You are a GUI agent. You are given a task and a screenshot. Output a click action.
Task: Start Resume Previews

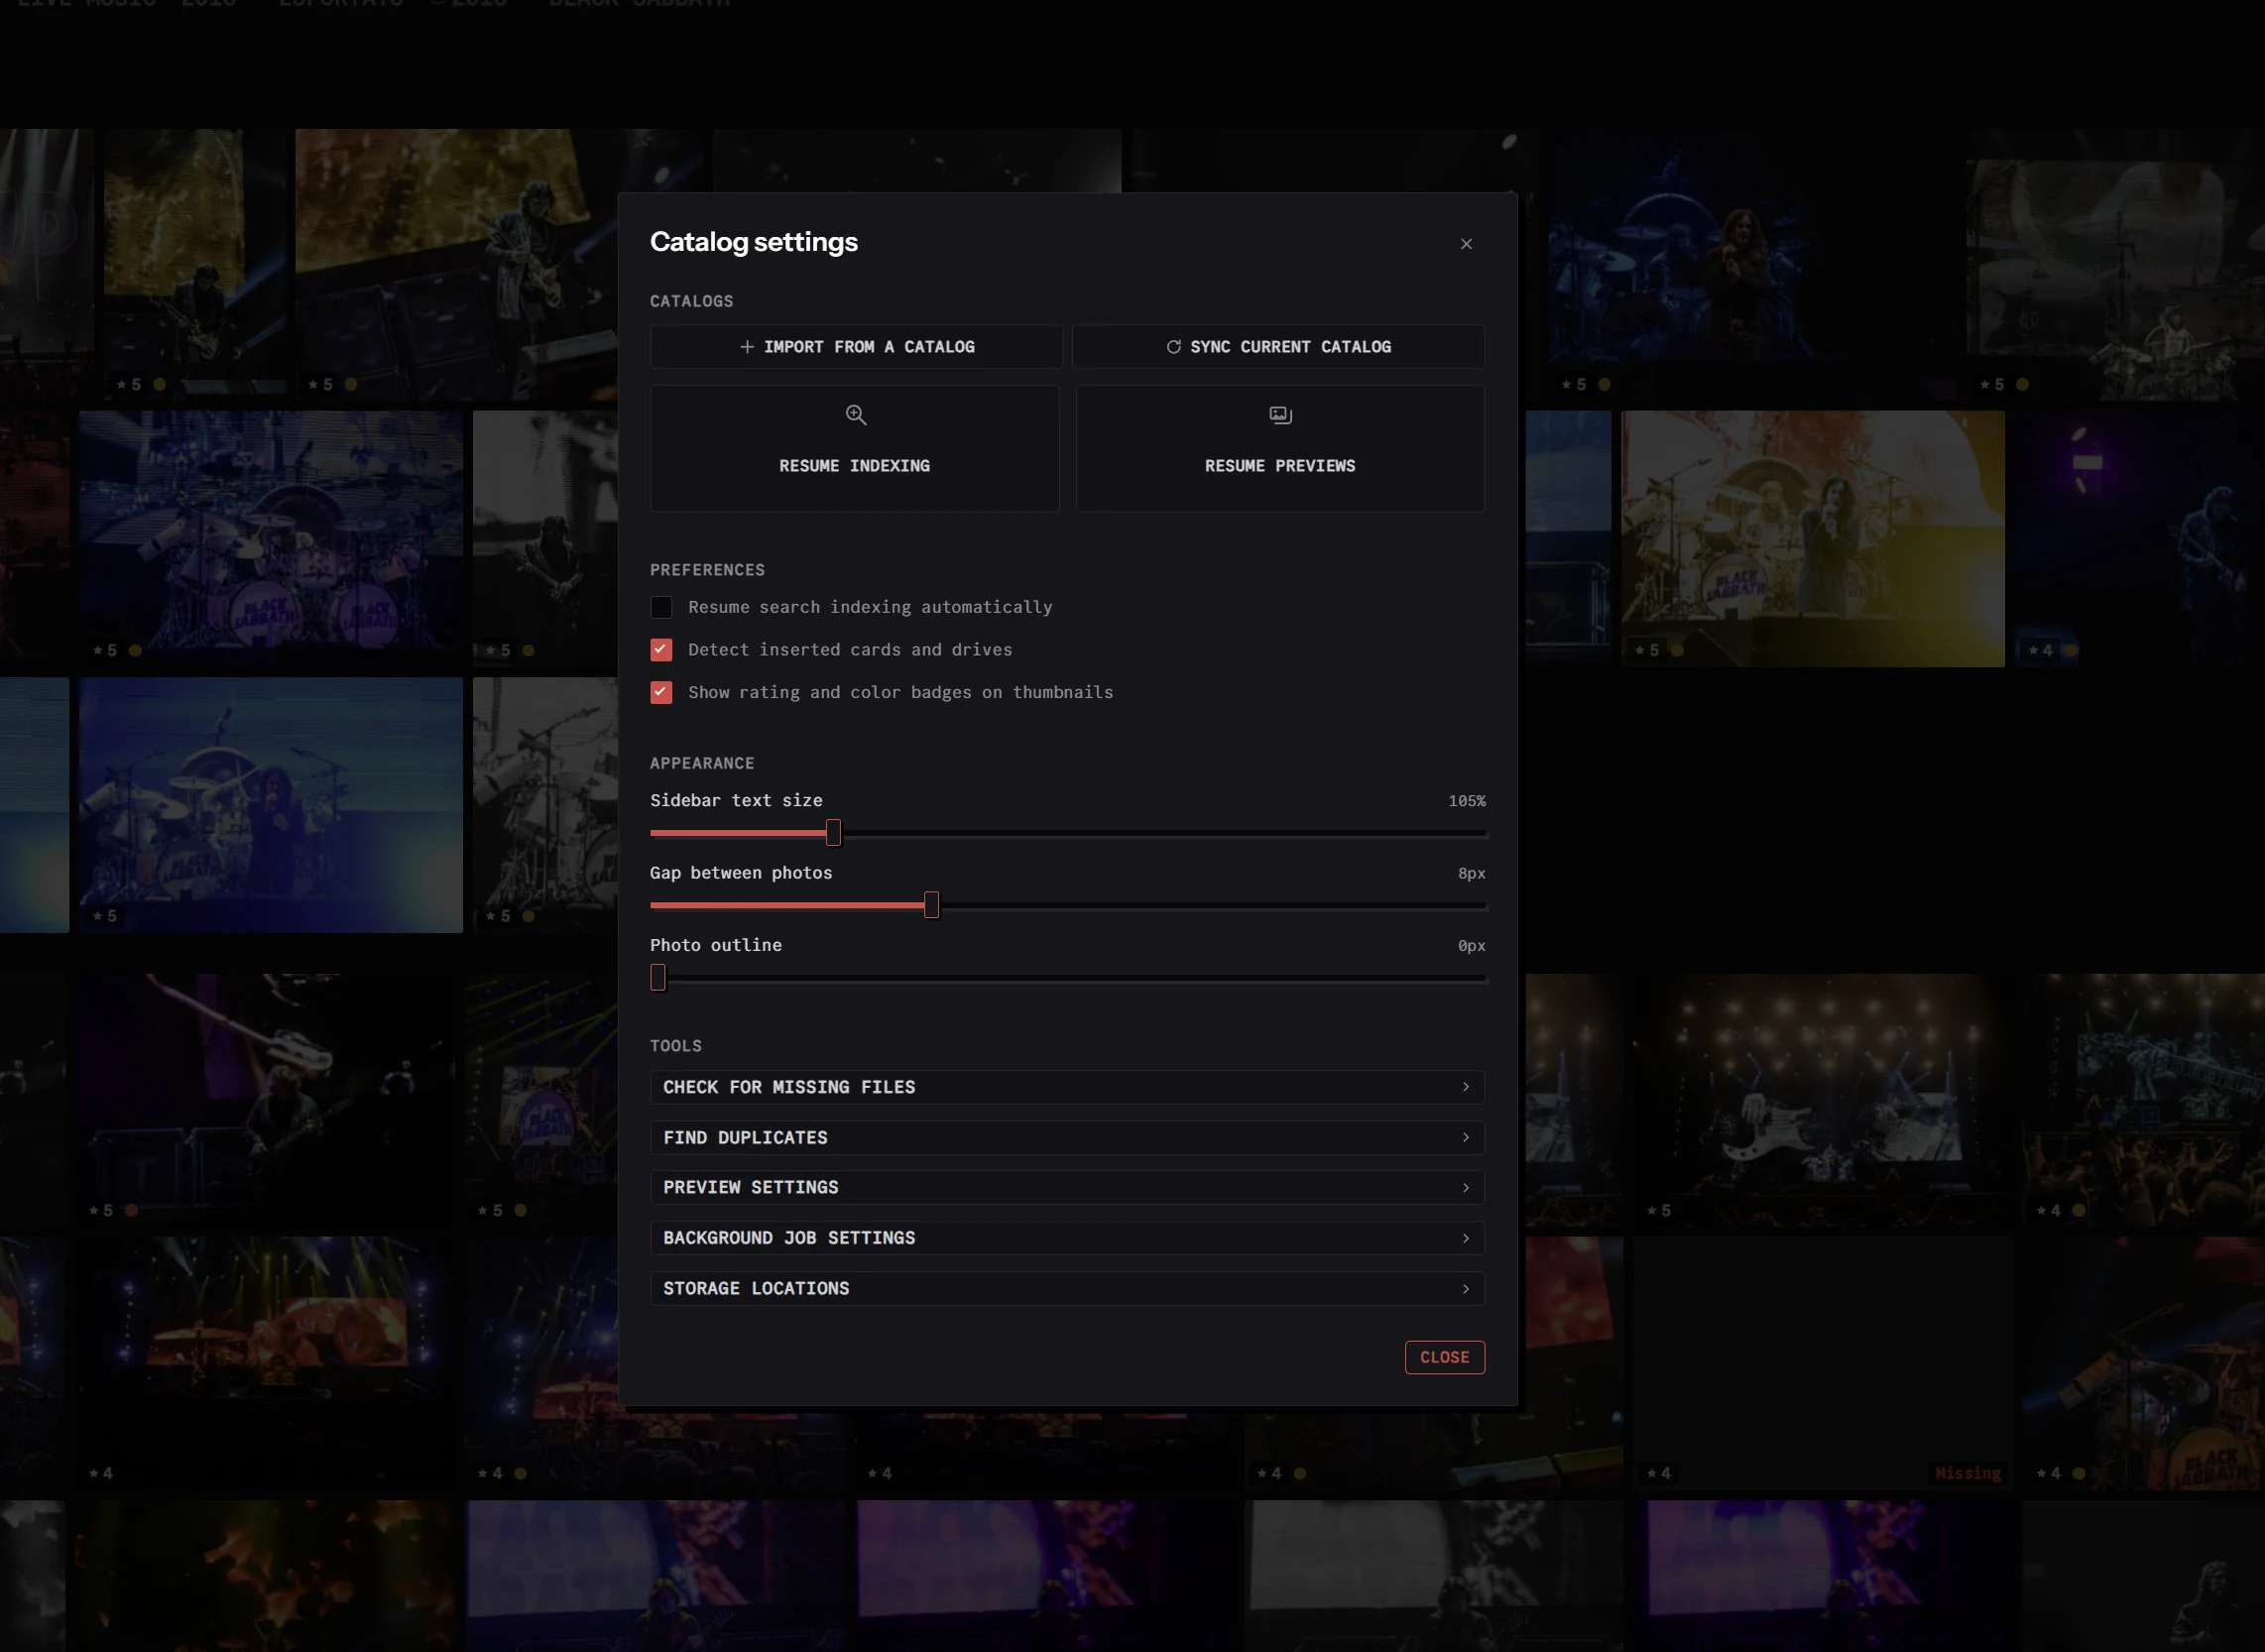1280,449
